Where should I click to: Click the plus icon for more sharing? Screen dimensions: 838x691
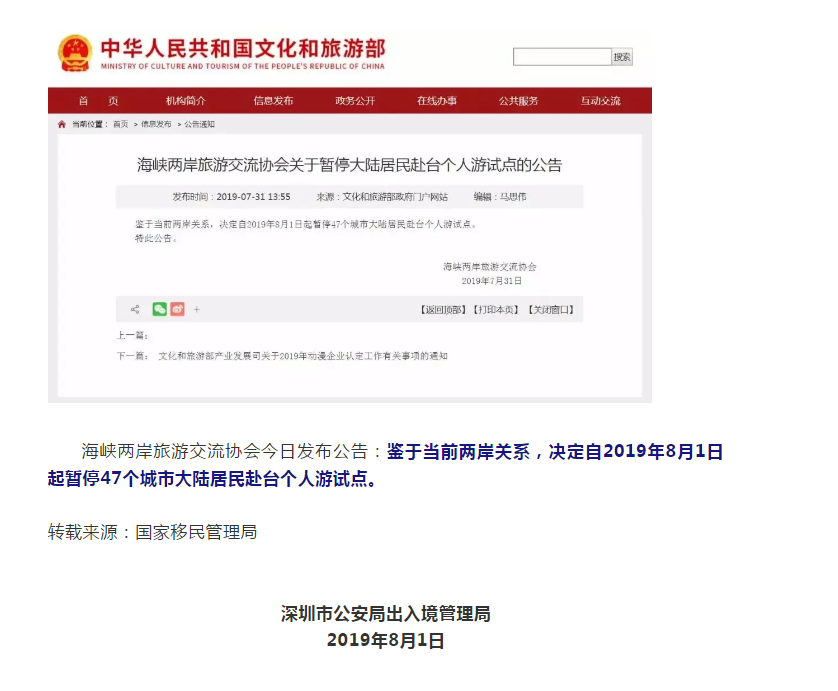[197, 310]
